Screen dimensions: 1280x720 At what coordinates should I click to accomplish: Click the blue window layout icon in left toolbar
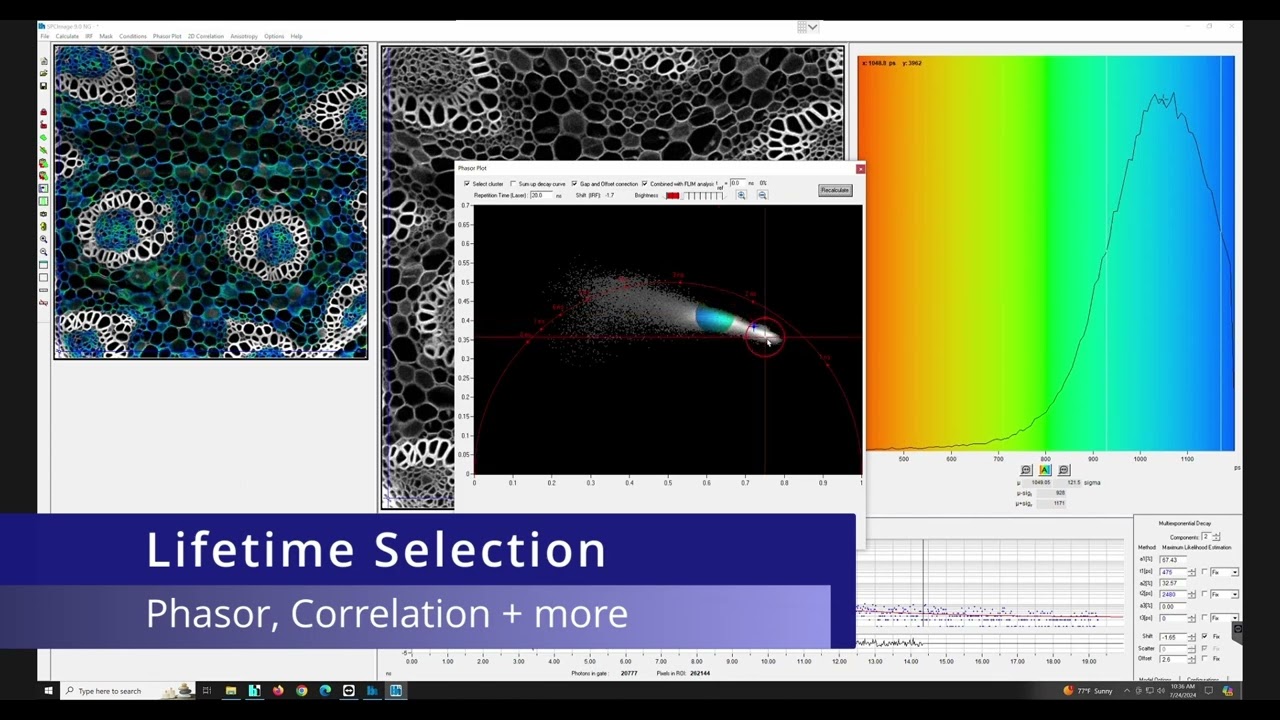click(x=44, y=188)
